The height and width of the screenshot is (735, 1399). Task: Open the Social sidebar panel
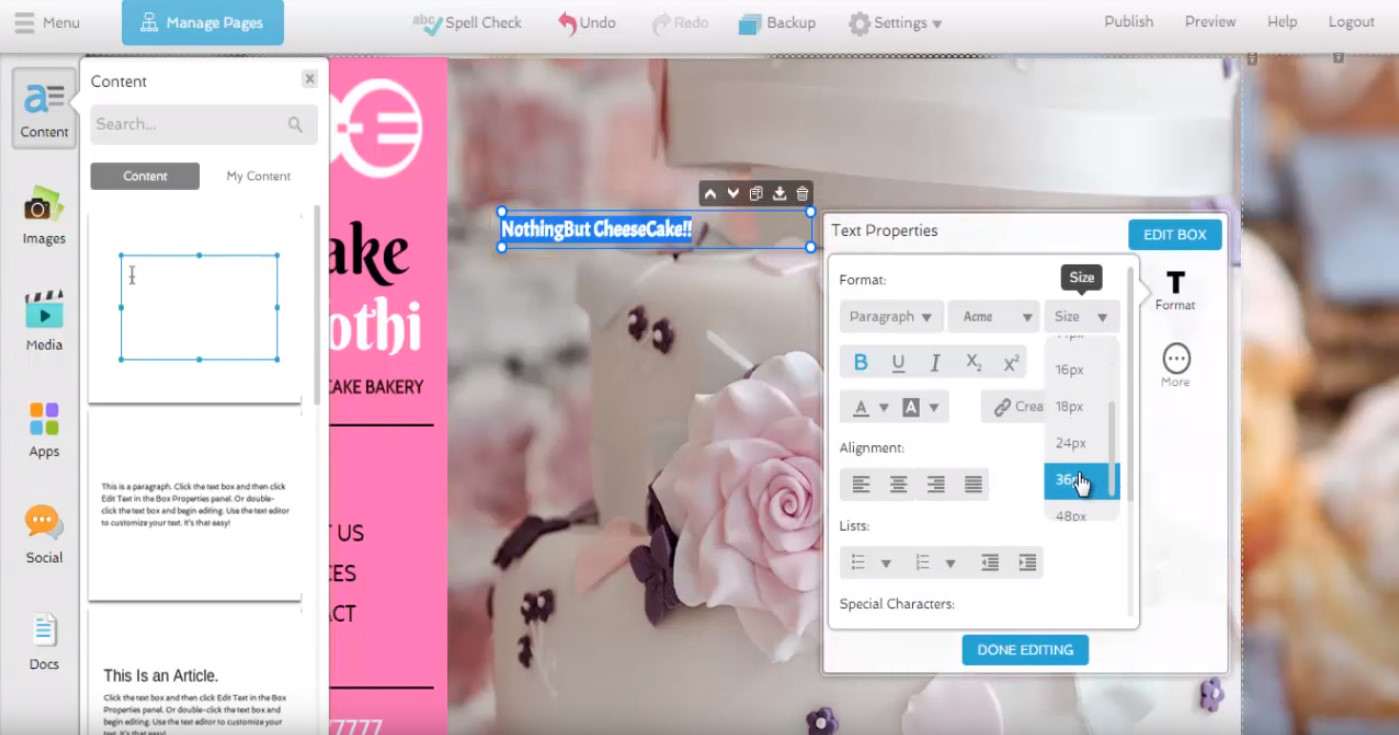tap(44, 534)
